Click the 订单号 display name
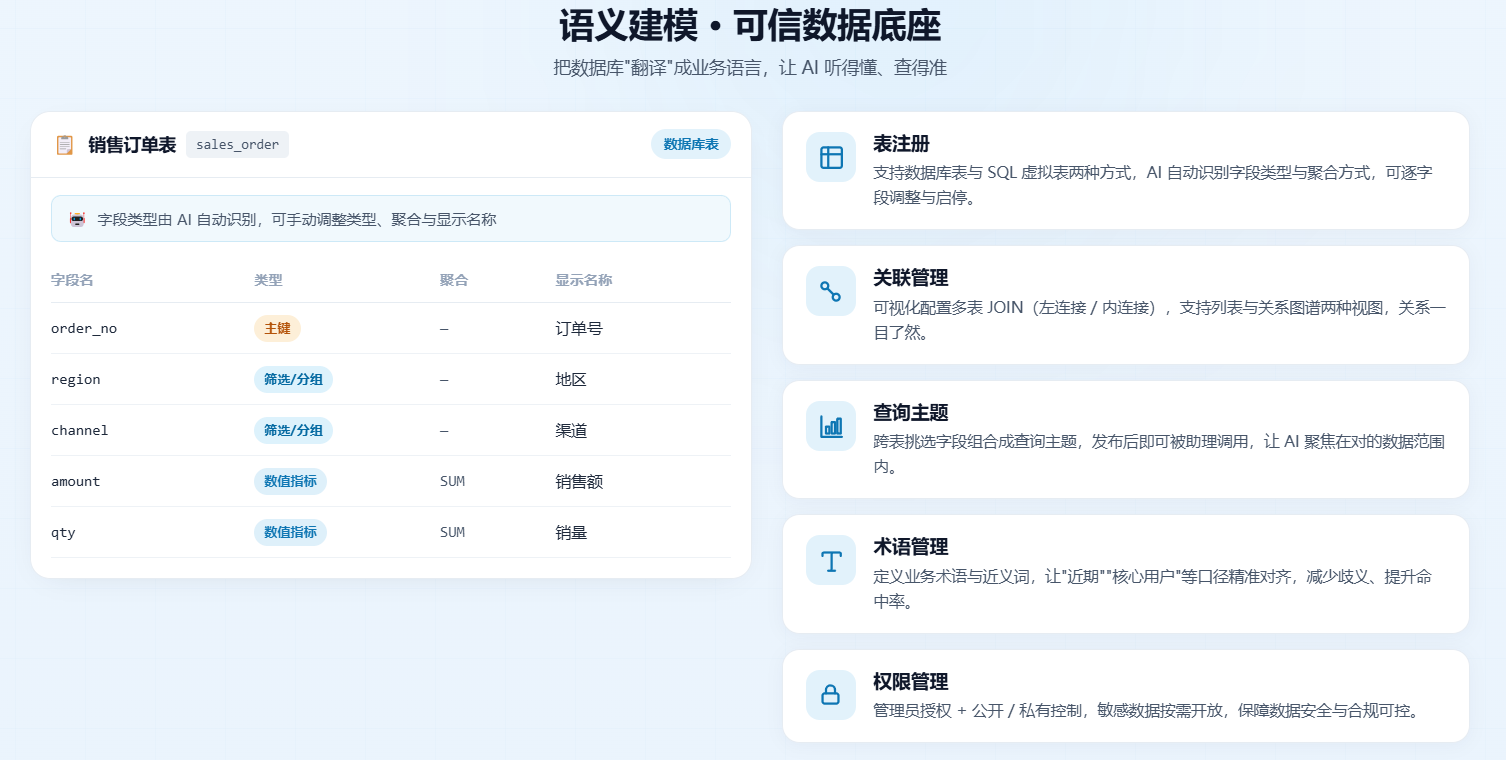Screen dimensions: 1506x760 [579, 328]
